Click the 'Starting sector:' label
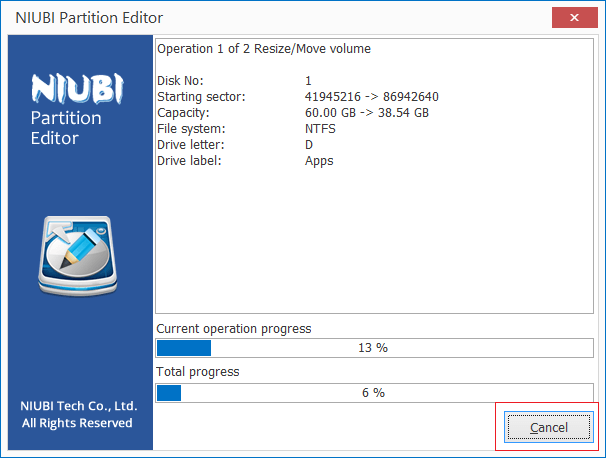Image resolution: width=606 pixels, height=458 pixels. pos(201,97)
